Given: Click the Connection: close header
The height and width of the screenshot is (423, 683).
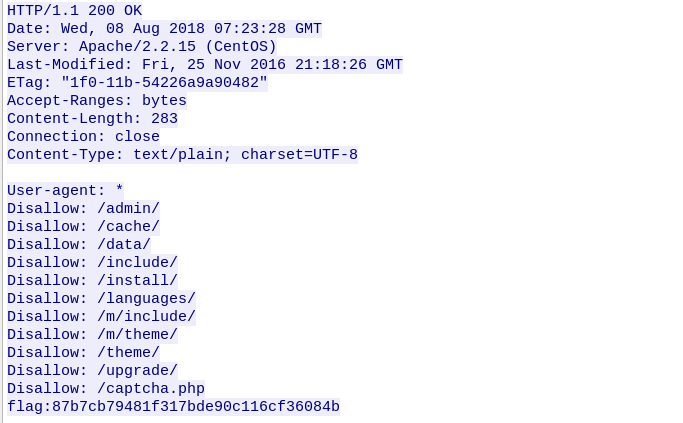Looking at the screenshot, I should [83, 137].
